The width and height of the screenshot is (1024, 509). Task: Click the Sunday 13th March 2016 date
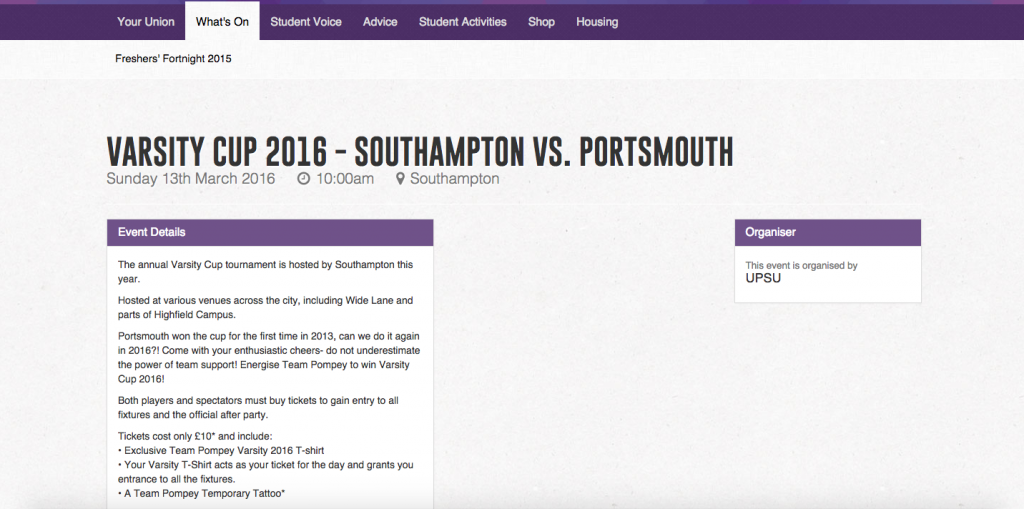click(x=190, y=179)
